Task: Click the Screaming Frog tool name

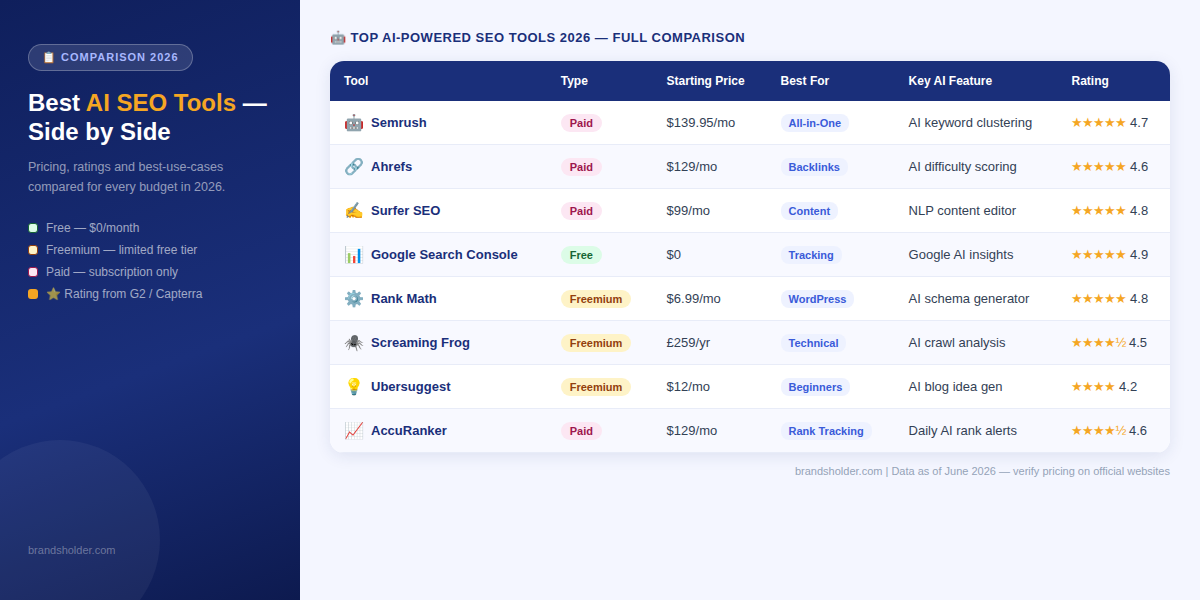Action: [420, 343]
